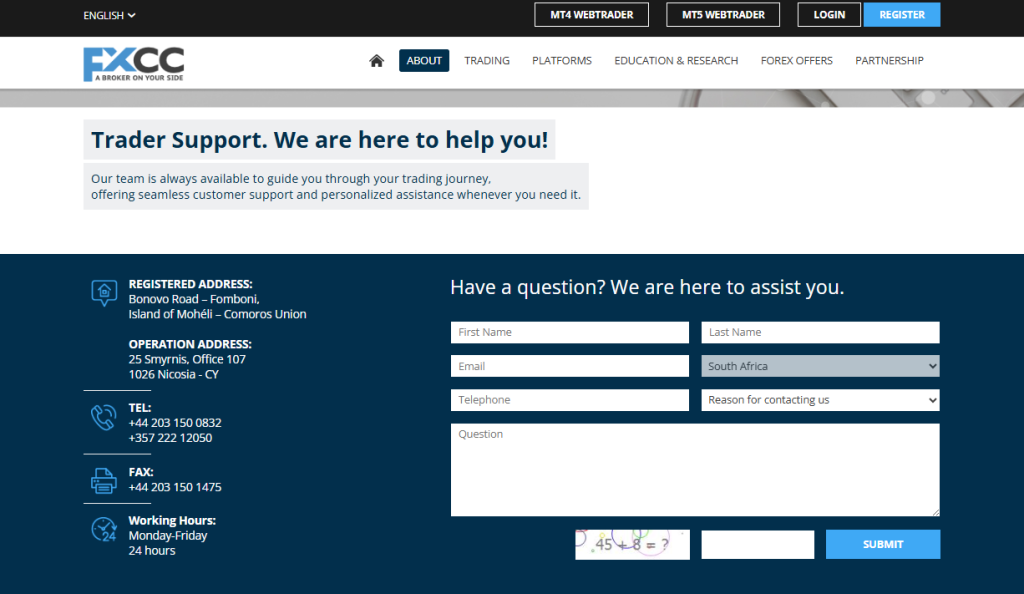Click the captcha math challenge image

[632, 544]
